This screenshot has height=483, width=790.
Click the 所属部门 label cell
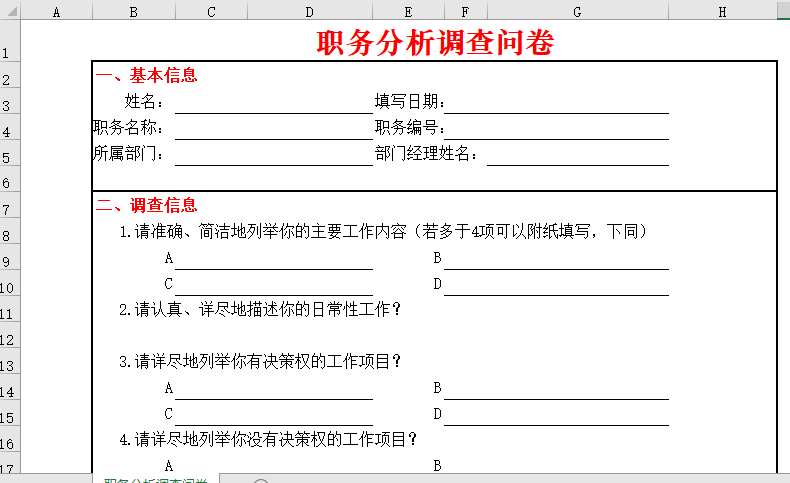tap(128, 153)
